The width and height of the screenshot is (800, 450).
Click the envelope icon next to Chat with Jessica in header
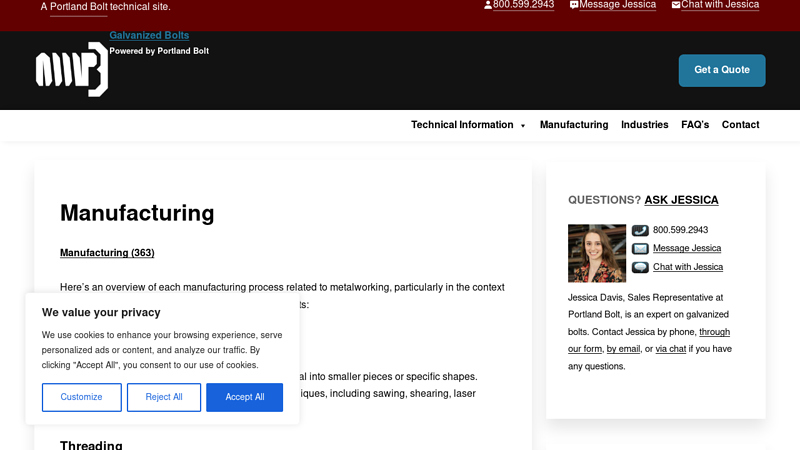pyautogui.click(x=676, y=5)
